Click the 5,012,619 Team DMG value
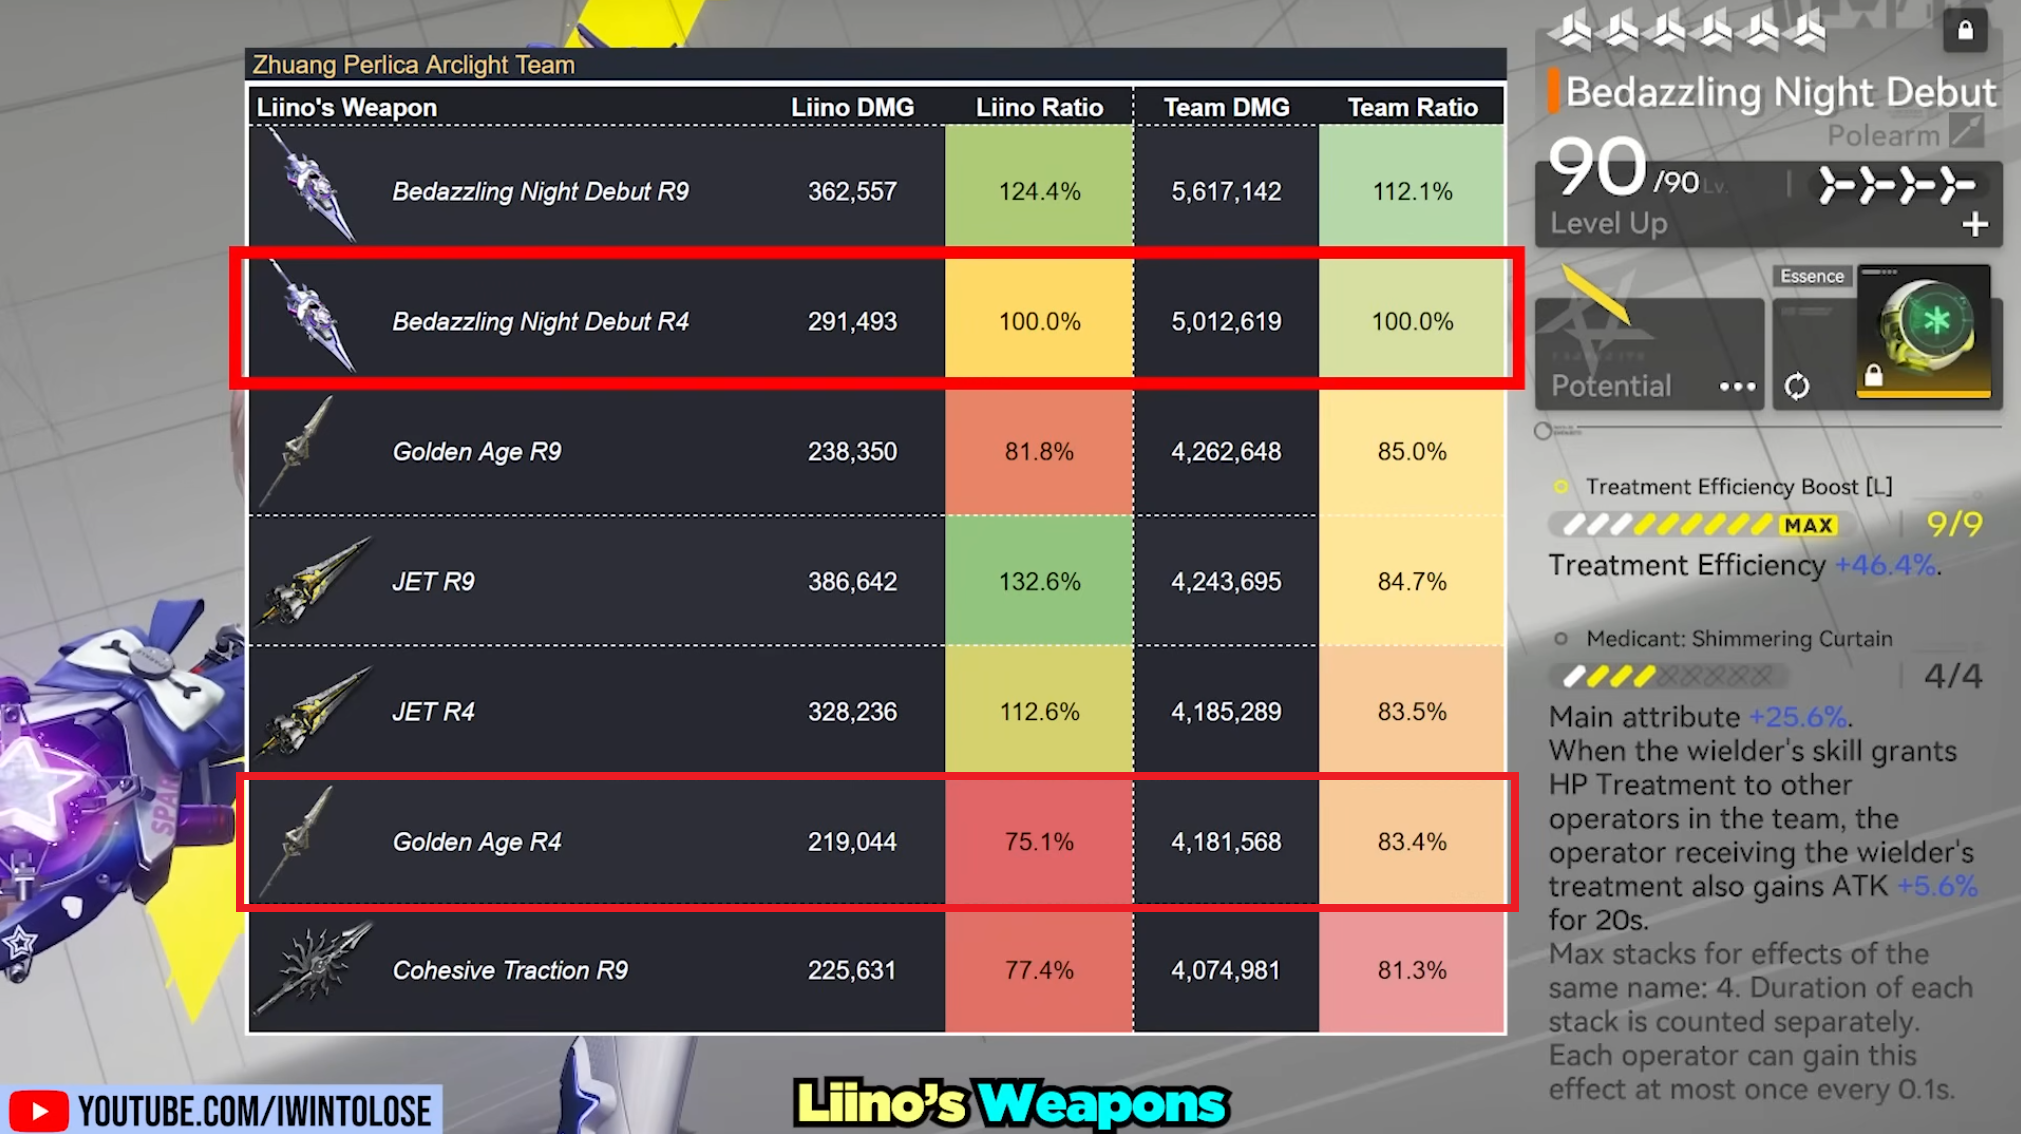The image size is (2021, 1134). tap(1226, 321)
